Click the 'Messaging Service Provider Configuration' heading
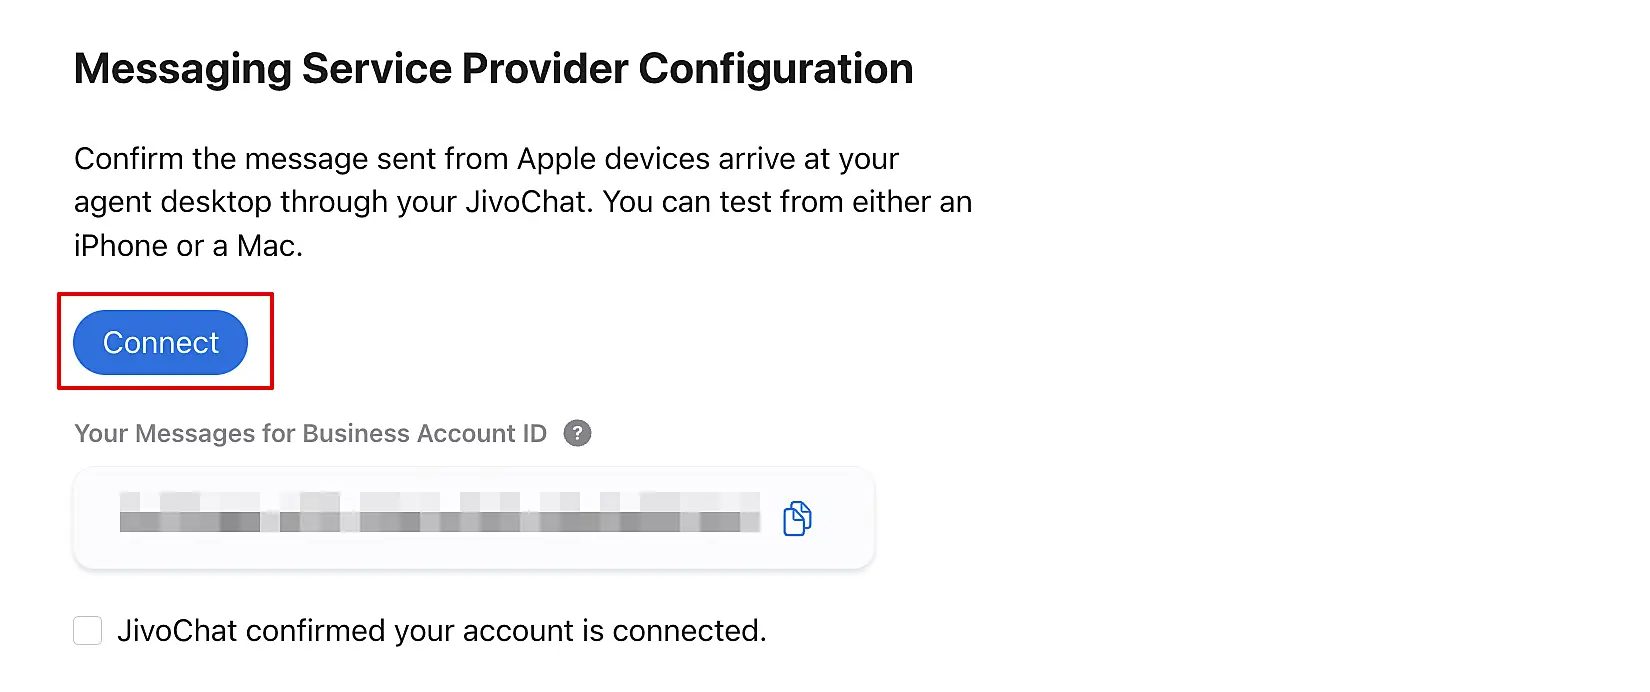Image resolution: width=1650 pixels, height=692 pixels. [493, 69]
